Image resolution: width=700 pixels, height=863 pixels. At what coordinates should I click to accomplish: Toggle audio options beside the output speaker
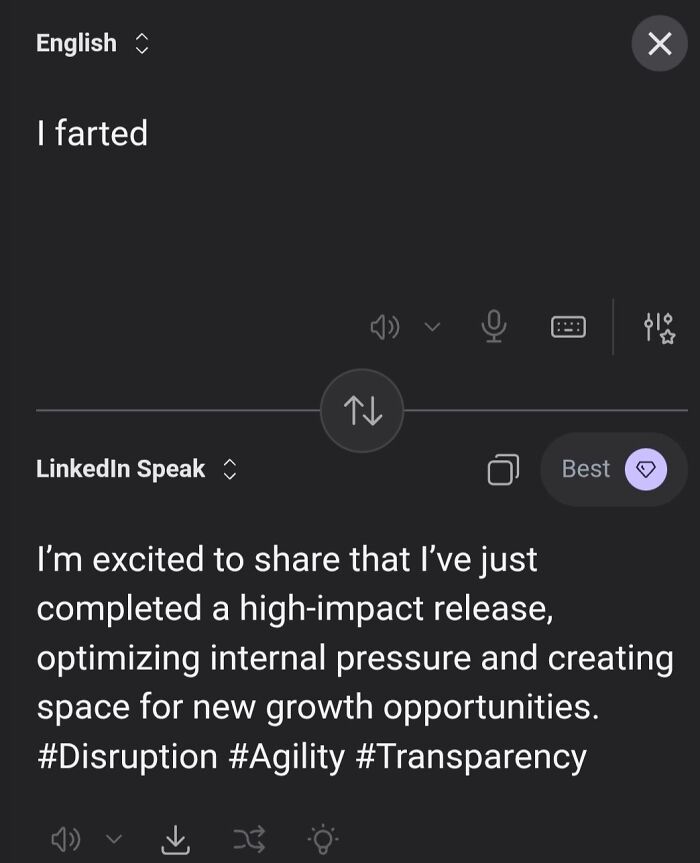coord(112,841)
